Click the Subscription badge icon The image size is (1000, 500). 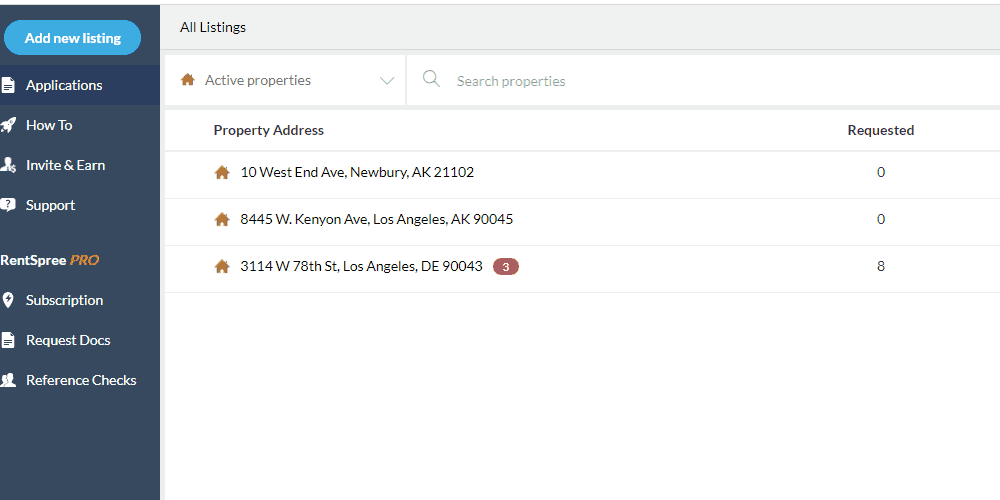(8, 300)
